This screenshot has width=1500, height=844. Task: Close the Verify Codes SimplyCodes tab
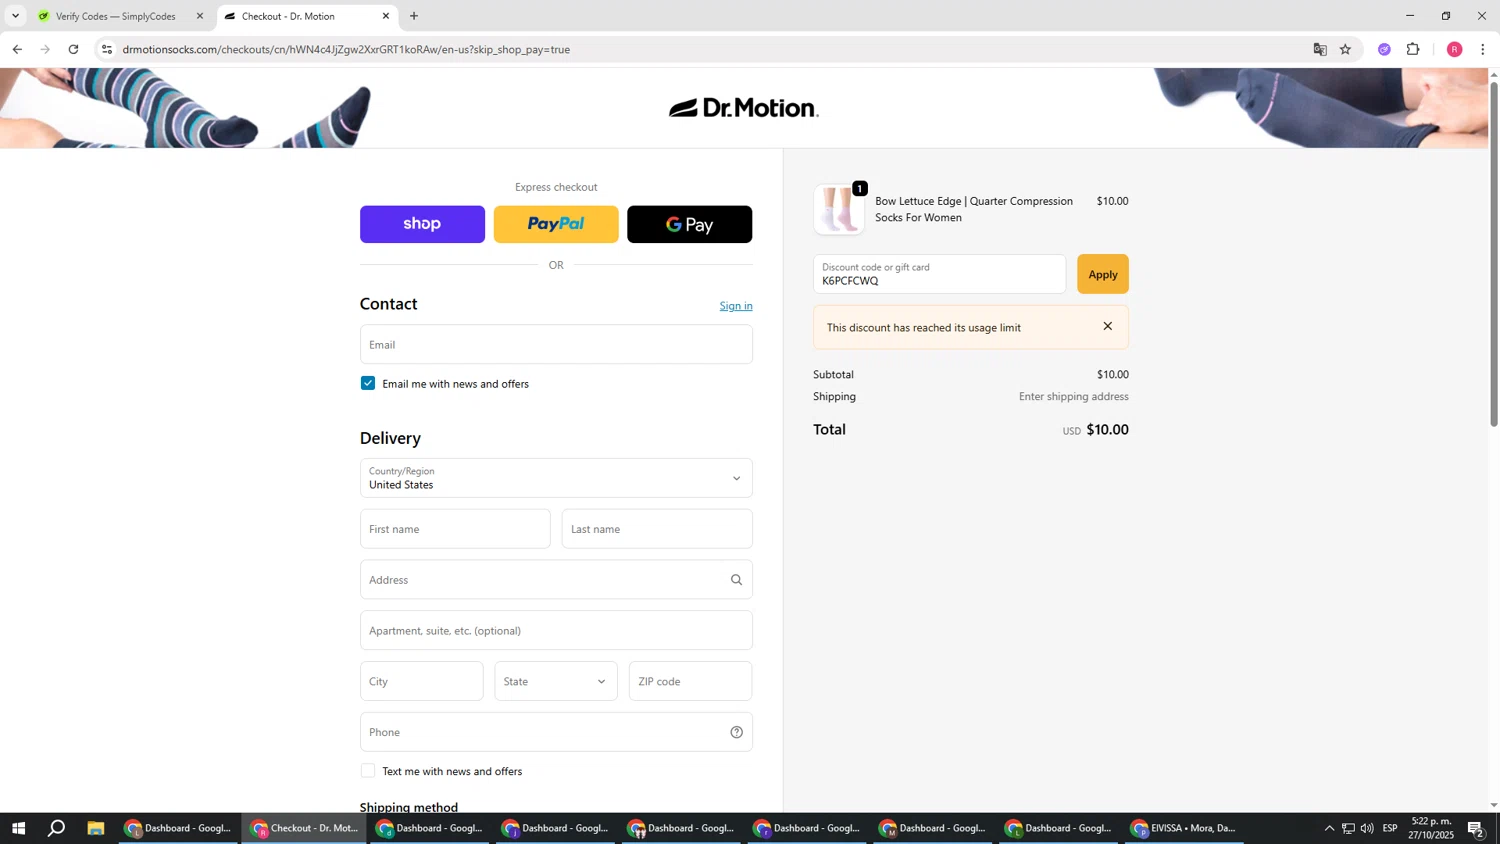199,16
